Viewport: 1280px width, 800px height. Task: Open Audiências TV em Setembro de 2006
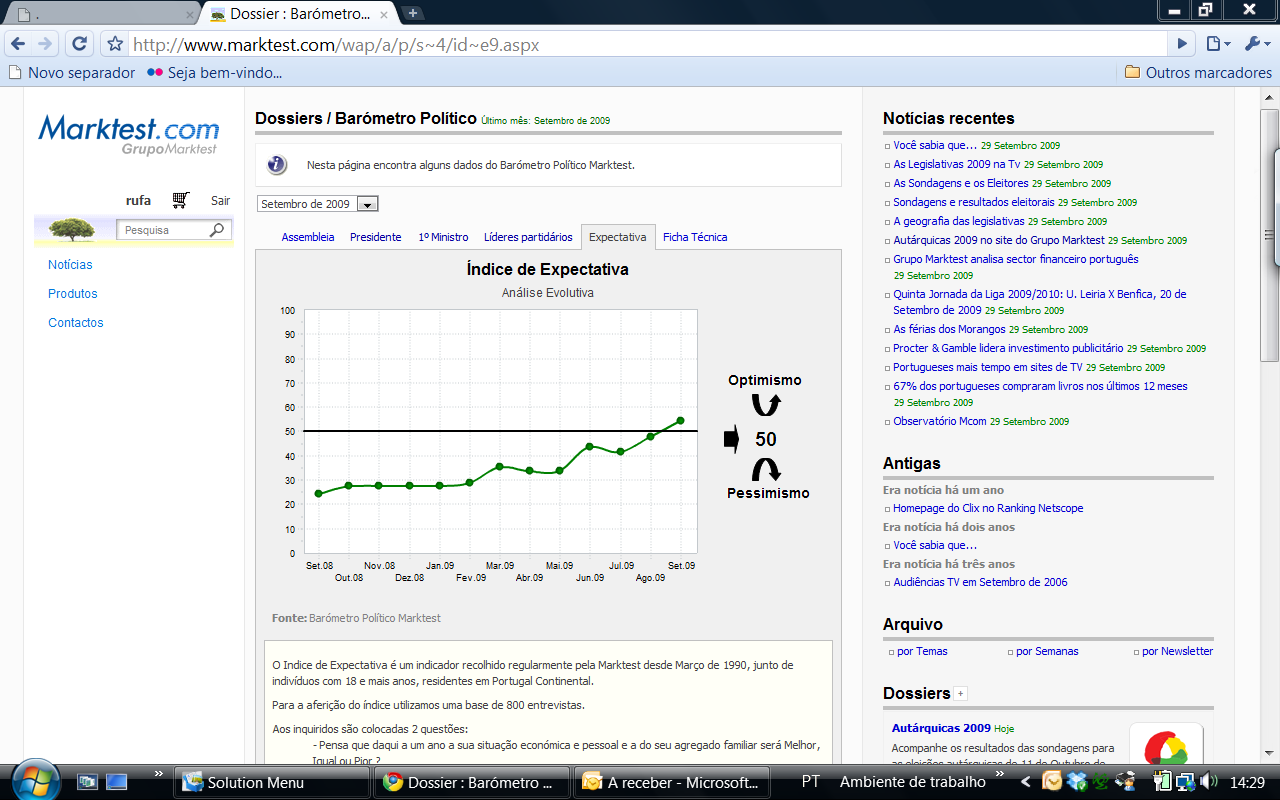[x=980, y=582]
